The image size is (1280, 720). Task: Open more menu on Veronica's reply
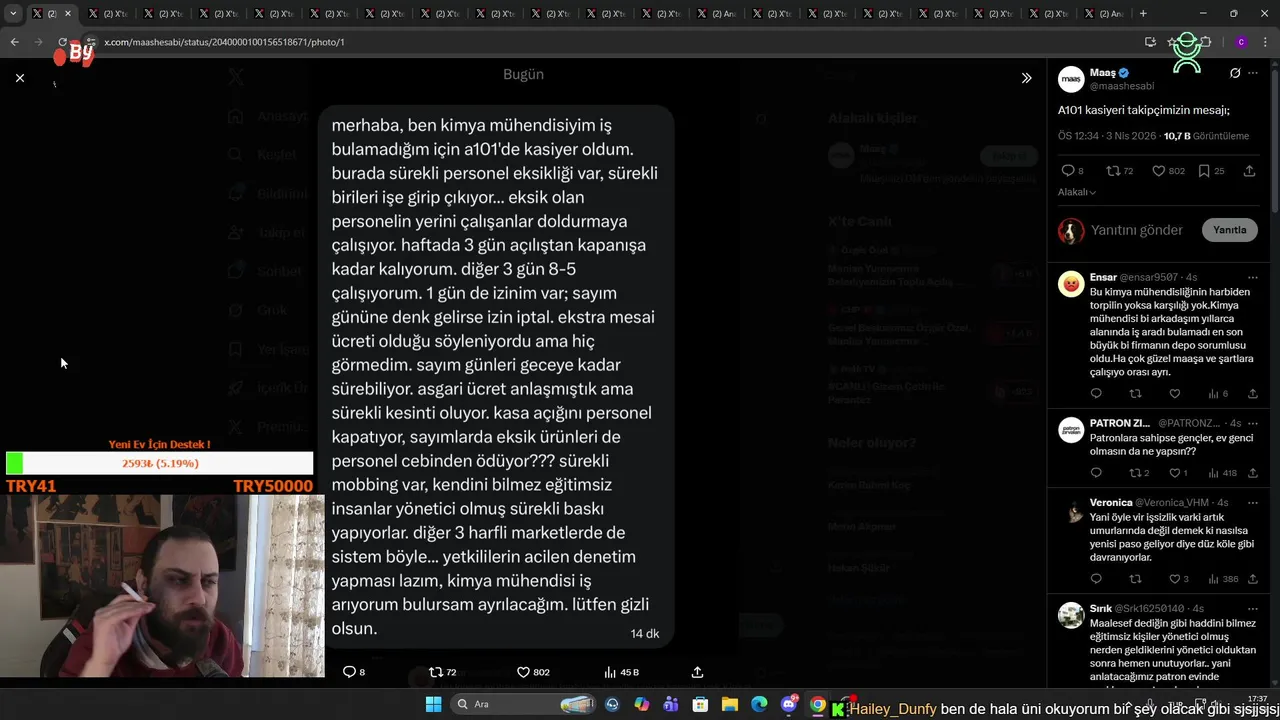point(1252,502)
